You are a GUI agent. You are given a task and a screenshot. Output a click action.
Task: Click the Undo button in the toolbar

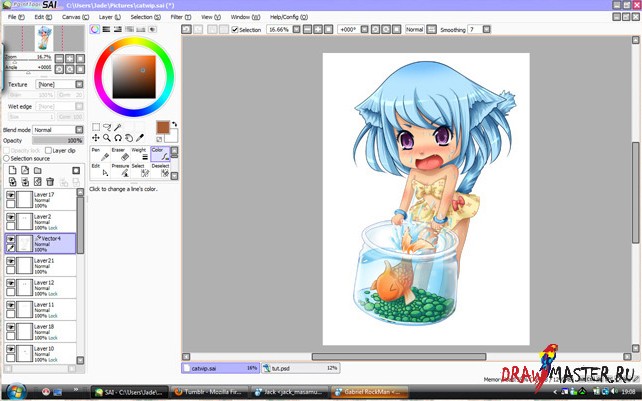click(186, 29)
